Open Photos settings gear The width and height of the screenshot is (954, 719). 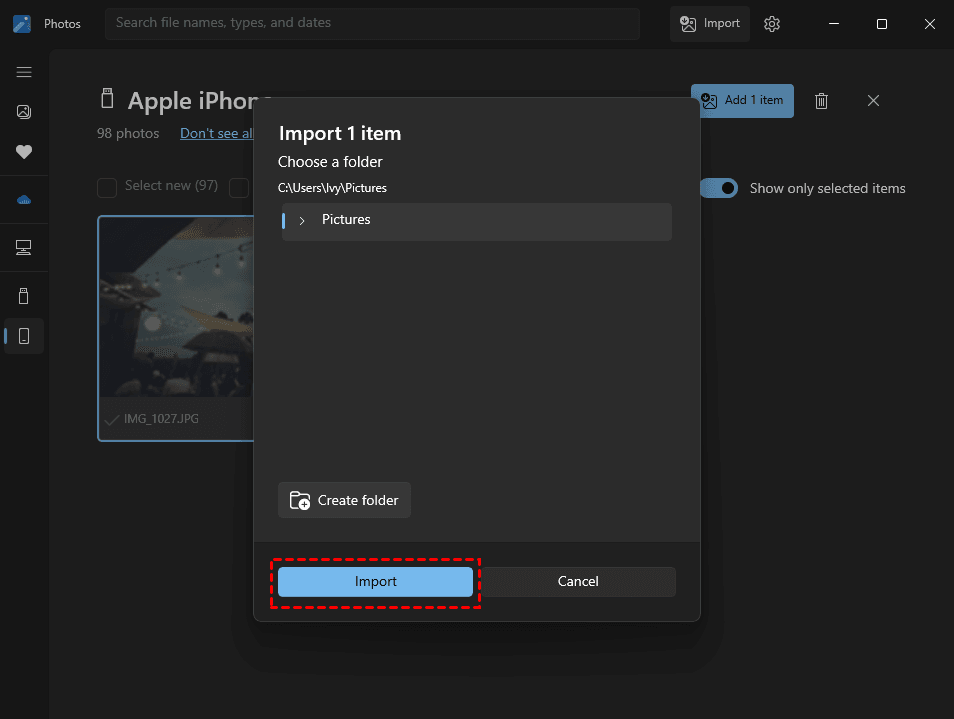click(771, 24)
